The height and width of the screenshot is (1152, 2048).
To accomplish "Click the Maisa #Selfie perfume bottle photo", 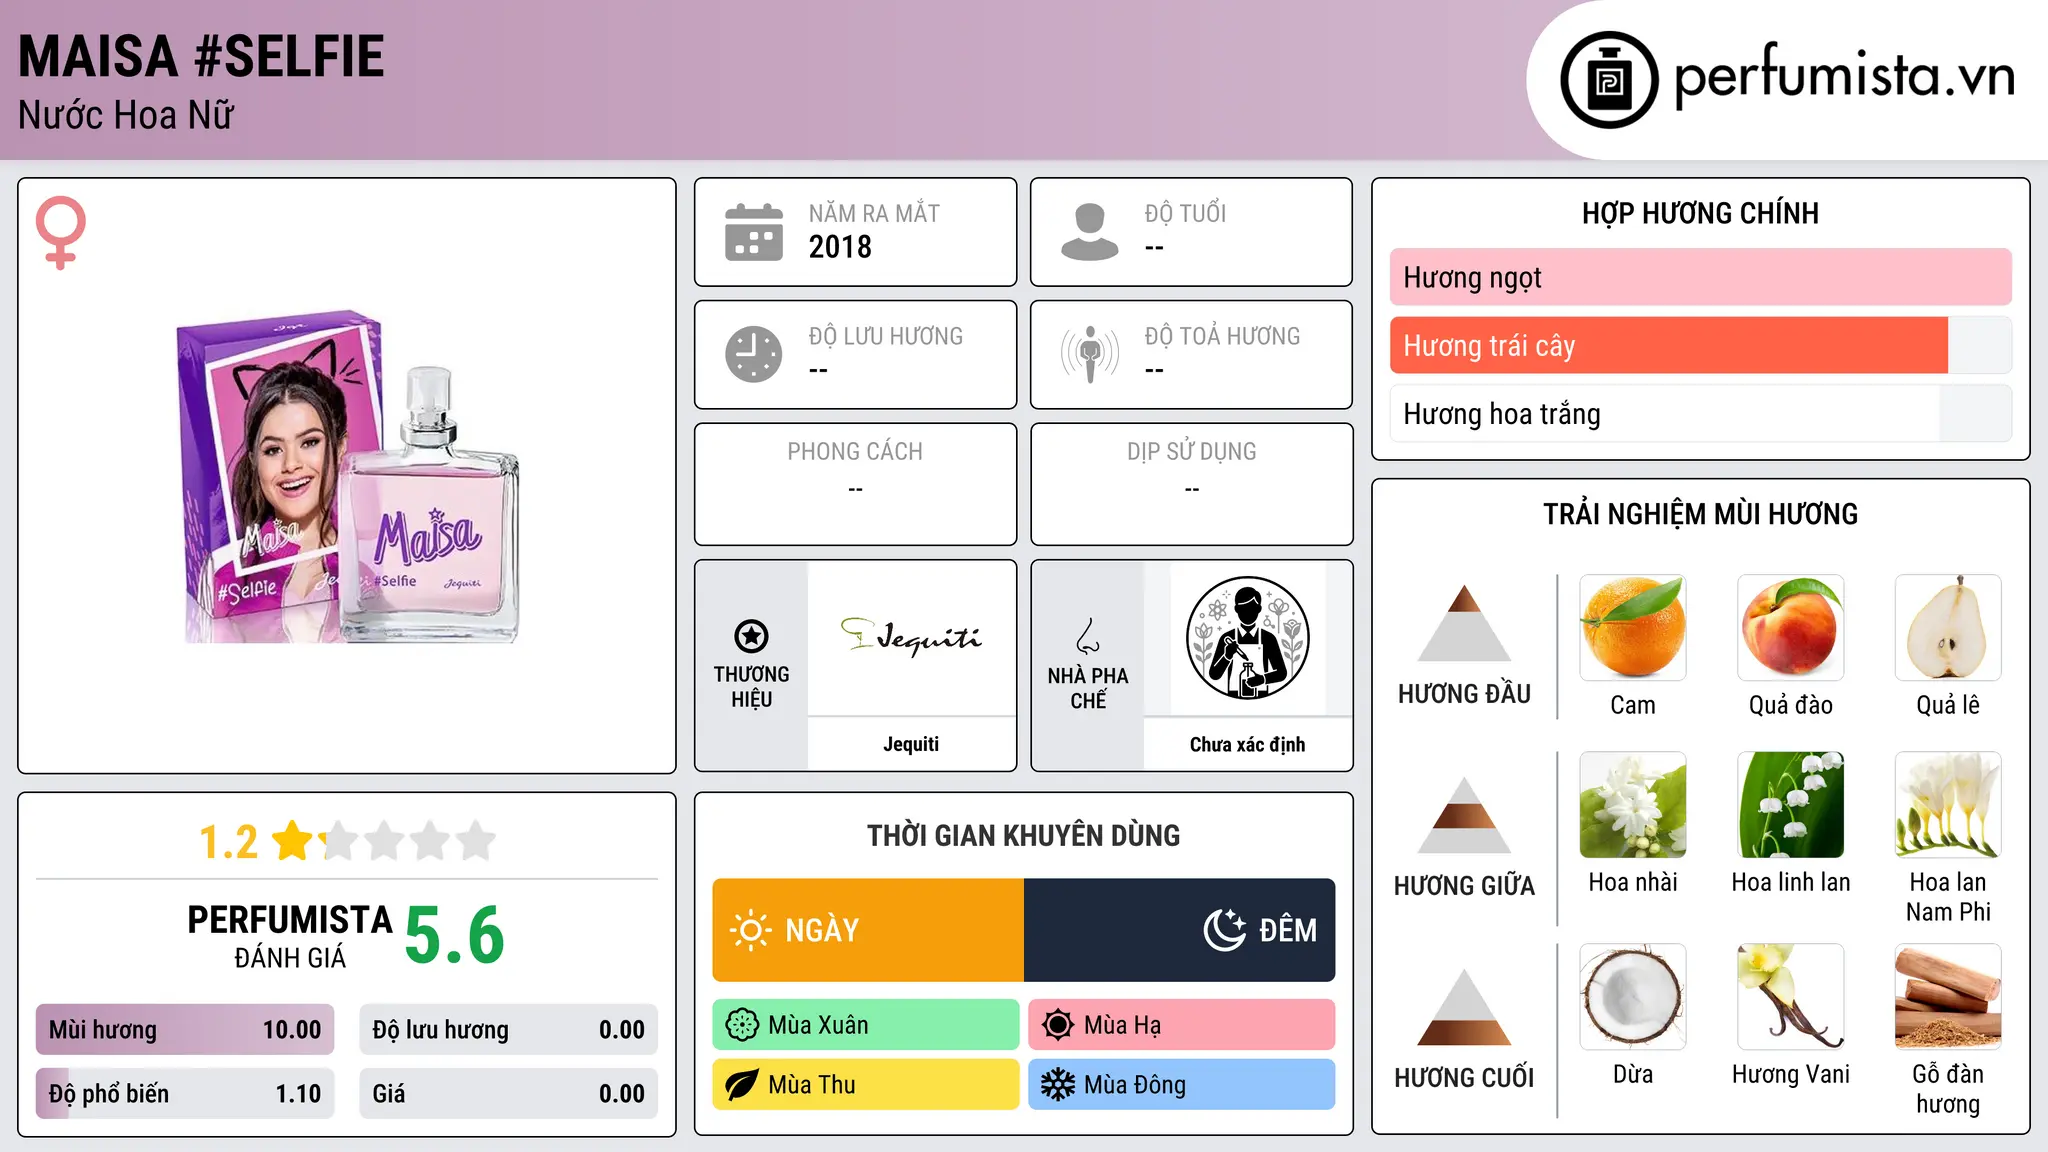I will click(348, 476).
